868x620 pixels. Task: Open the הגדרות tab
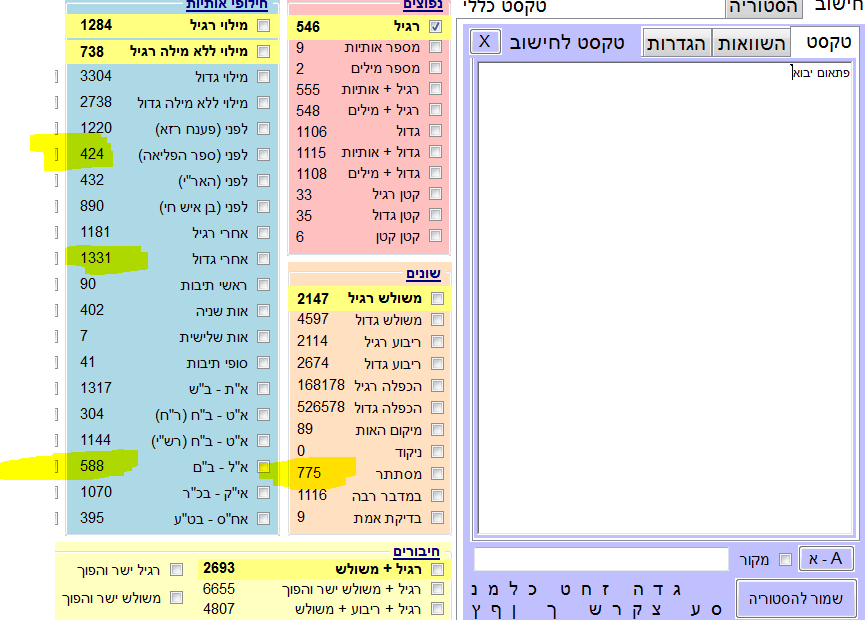tap(676, 43)
